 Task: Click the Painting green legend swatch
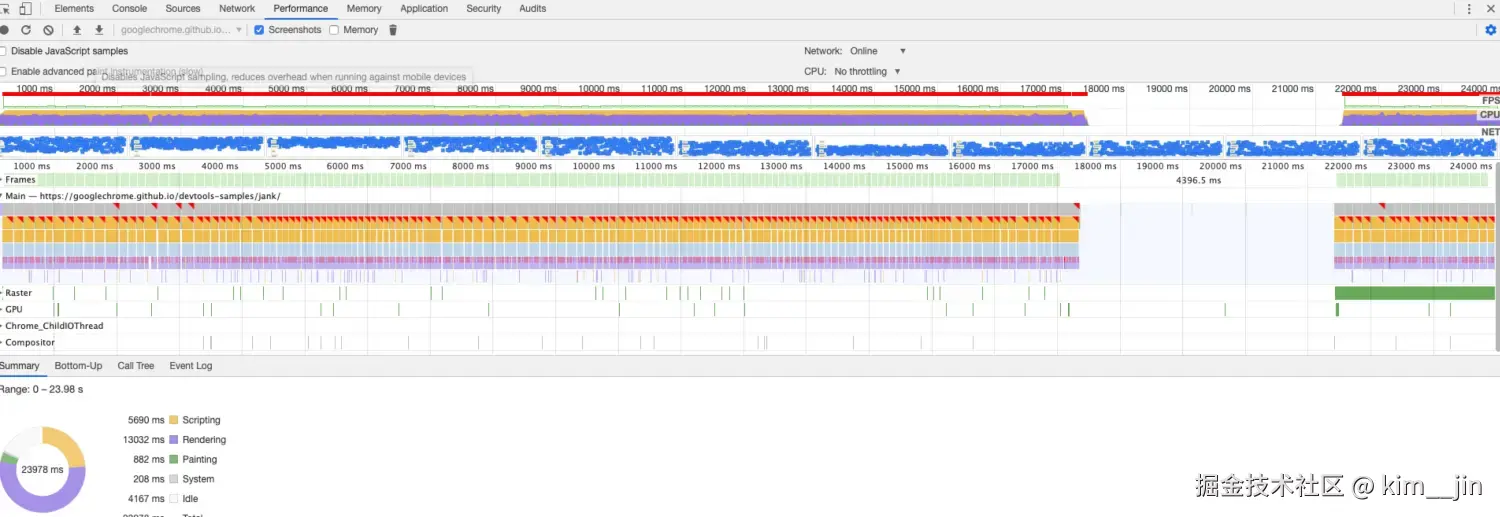click(x=174, y=460)
